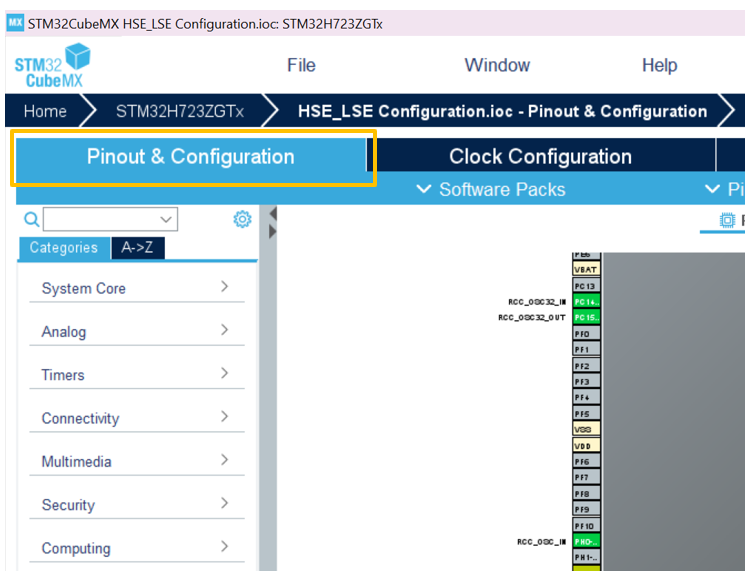The image size is (751, 580).
Task: Click the RCC_OSC32_IN pin label
Action: (537, 302)
